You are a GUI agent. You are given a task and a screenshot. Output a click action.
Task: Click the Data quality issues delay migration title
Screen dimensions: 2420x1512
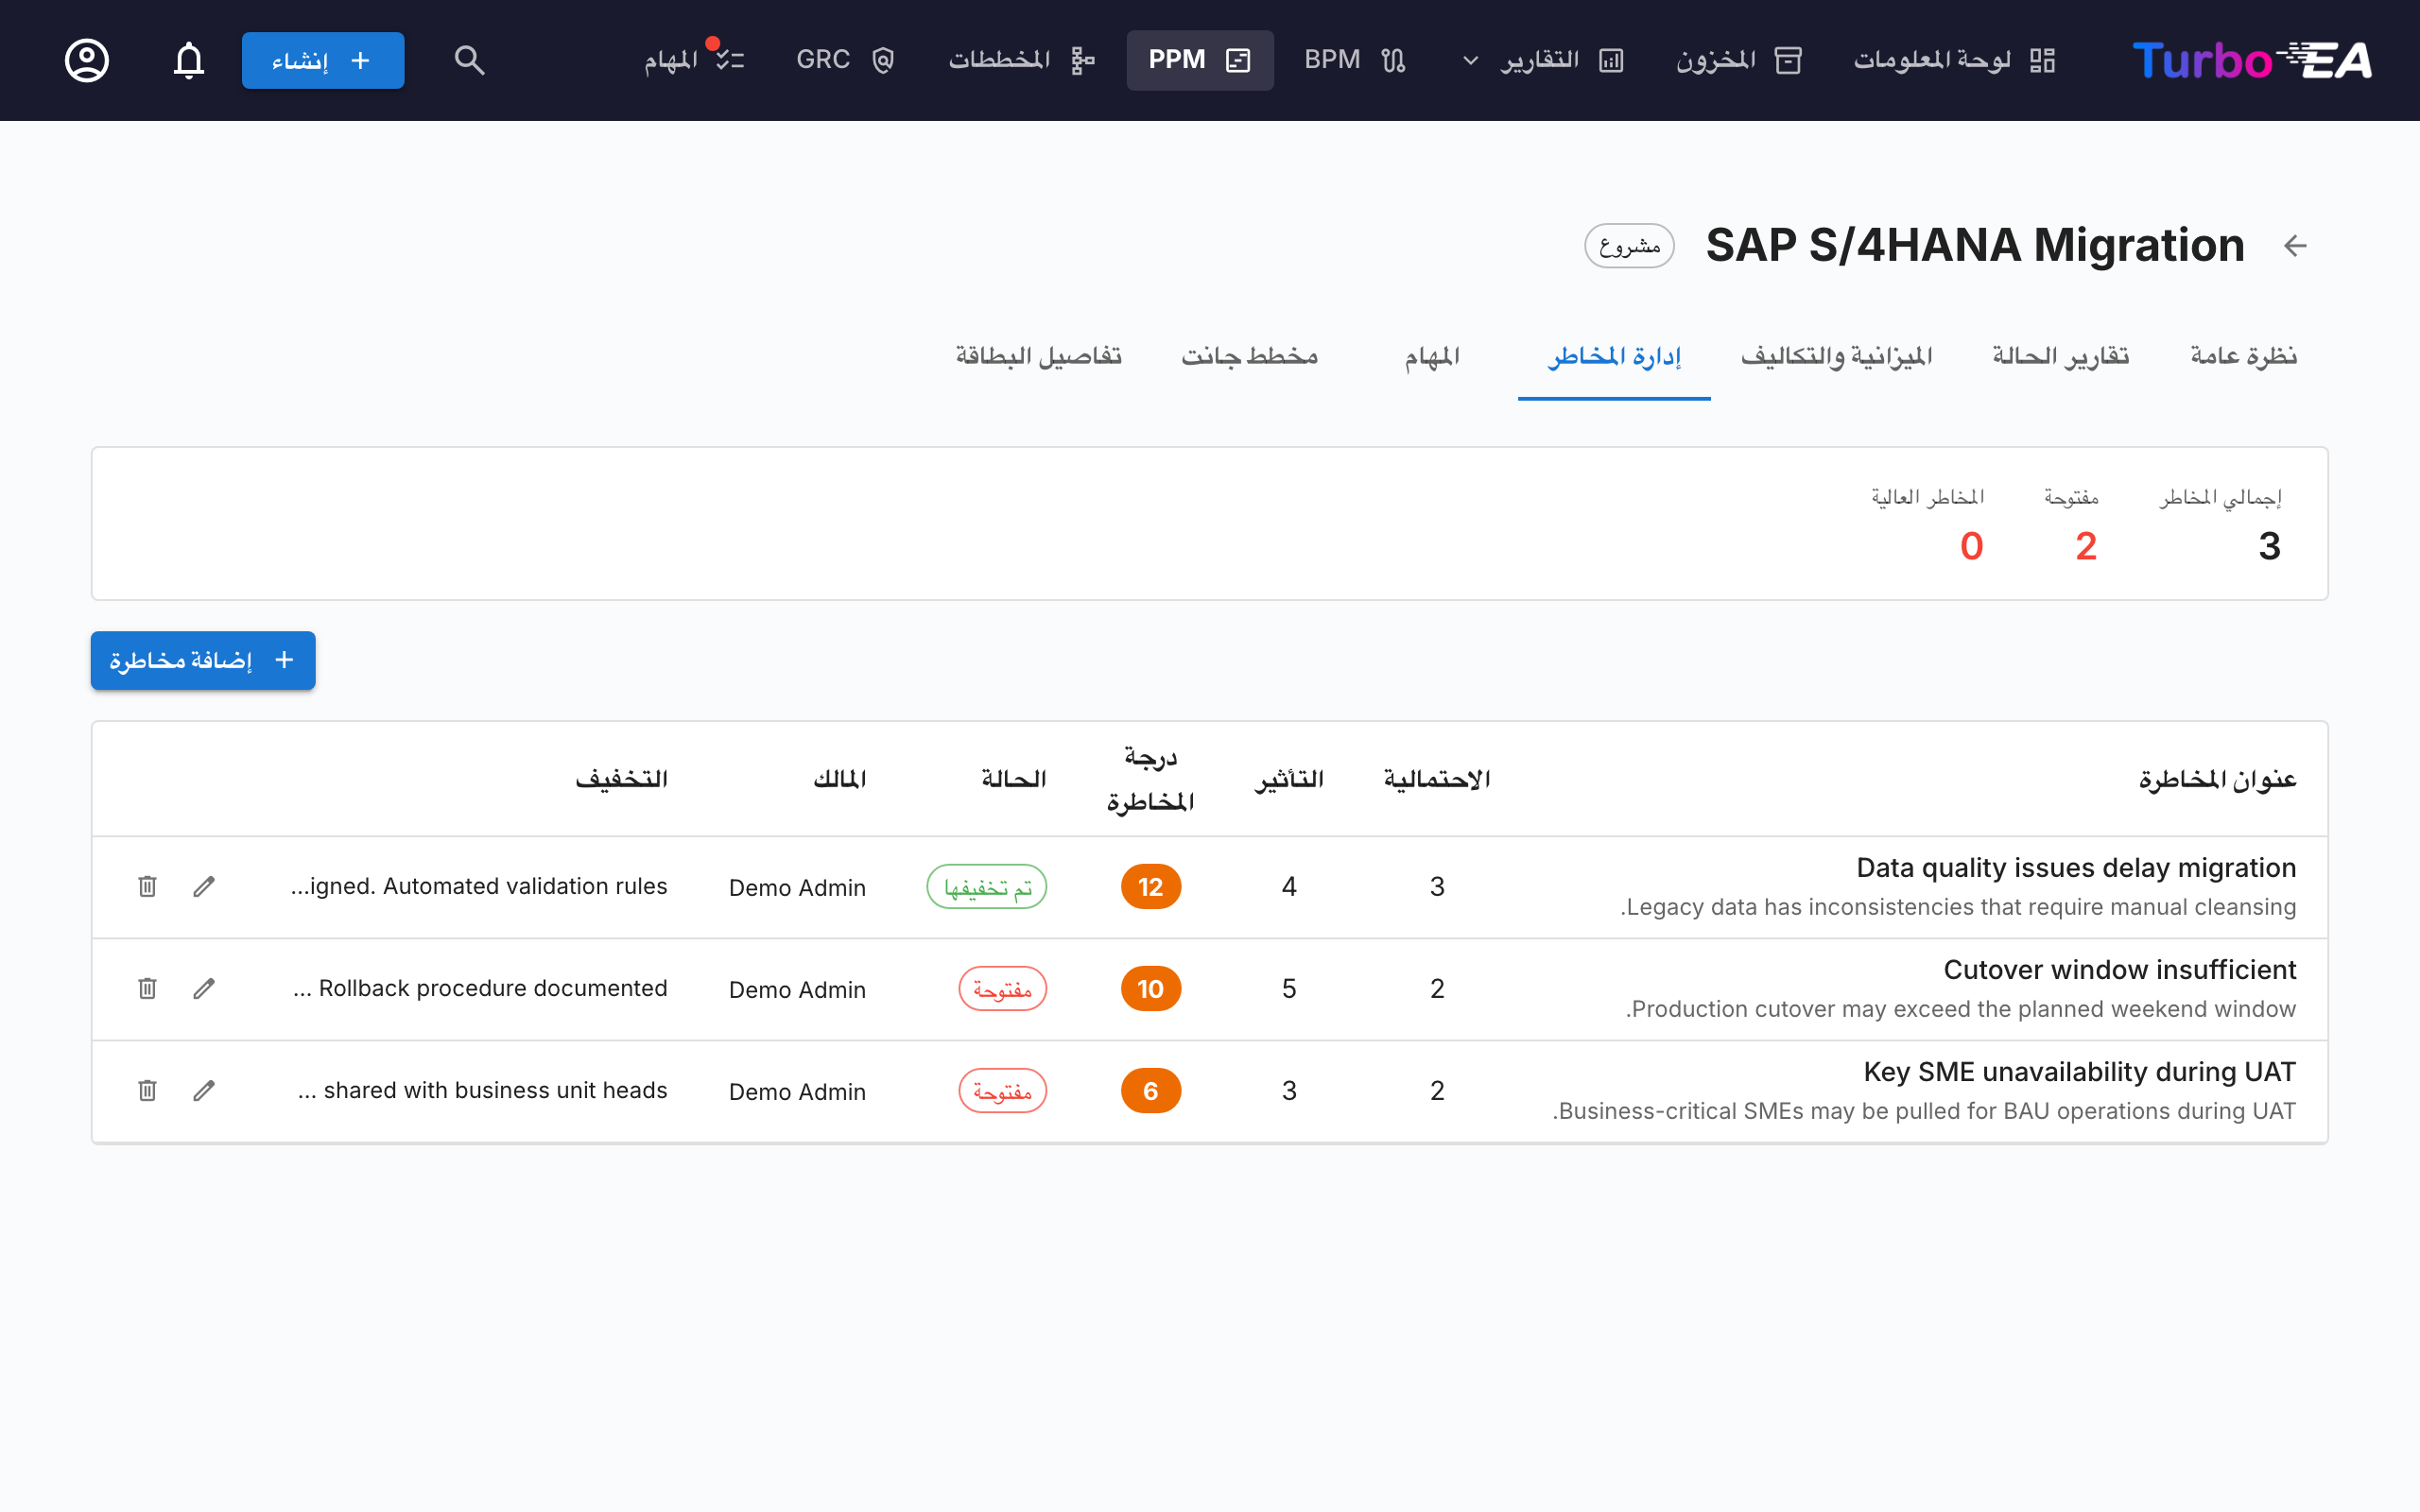click(2076, 867)
